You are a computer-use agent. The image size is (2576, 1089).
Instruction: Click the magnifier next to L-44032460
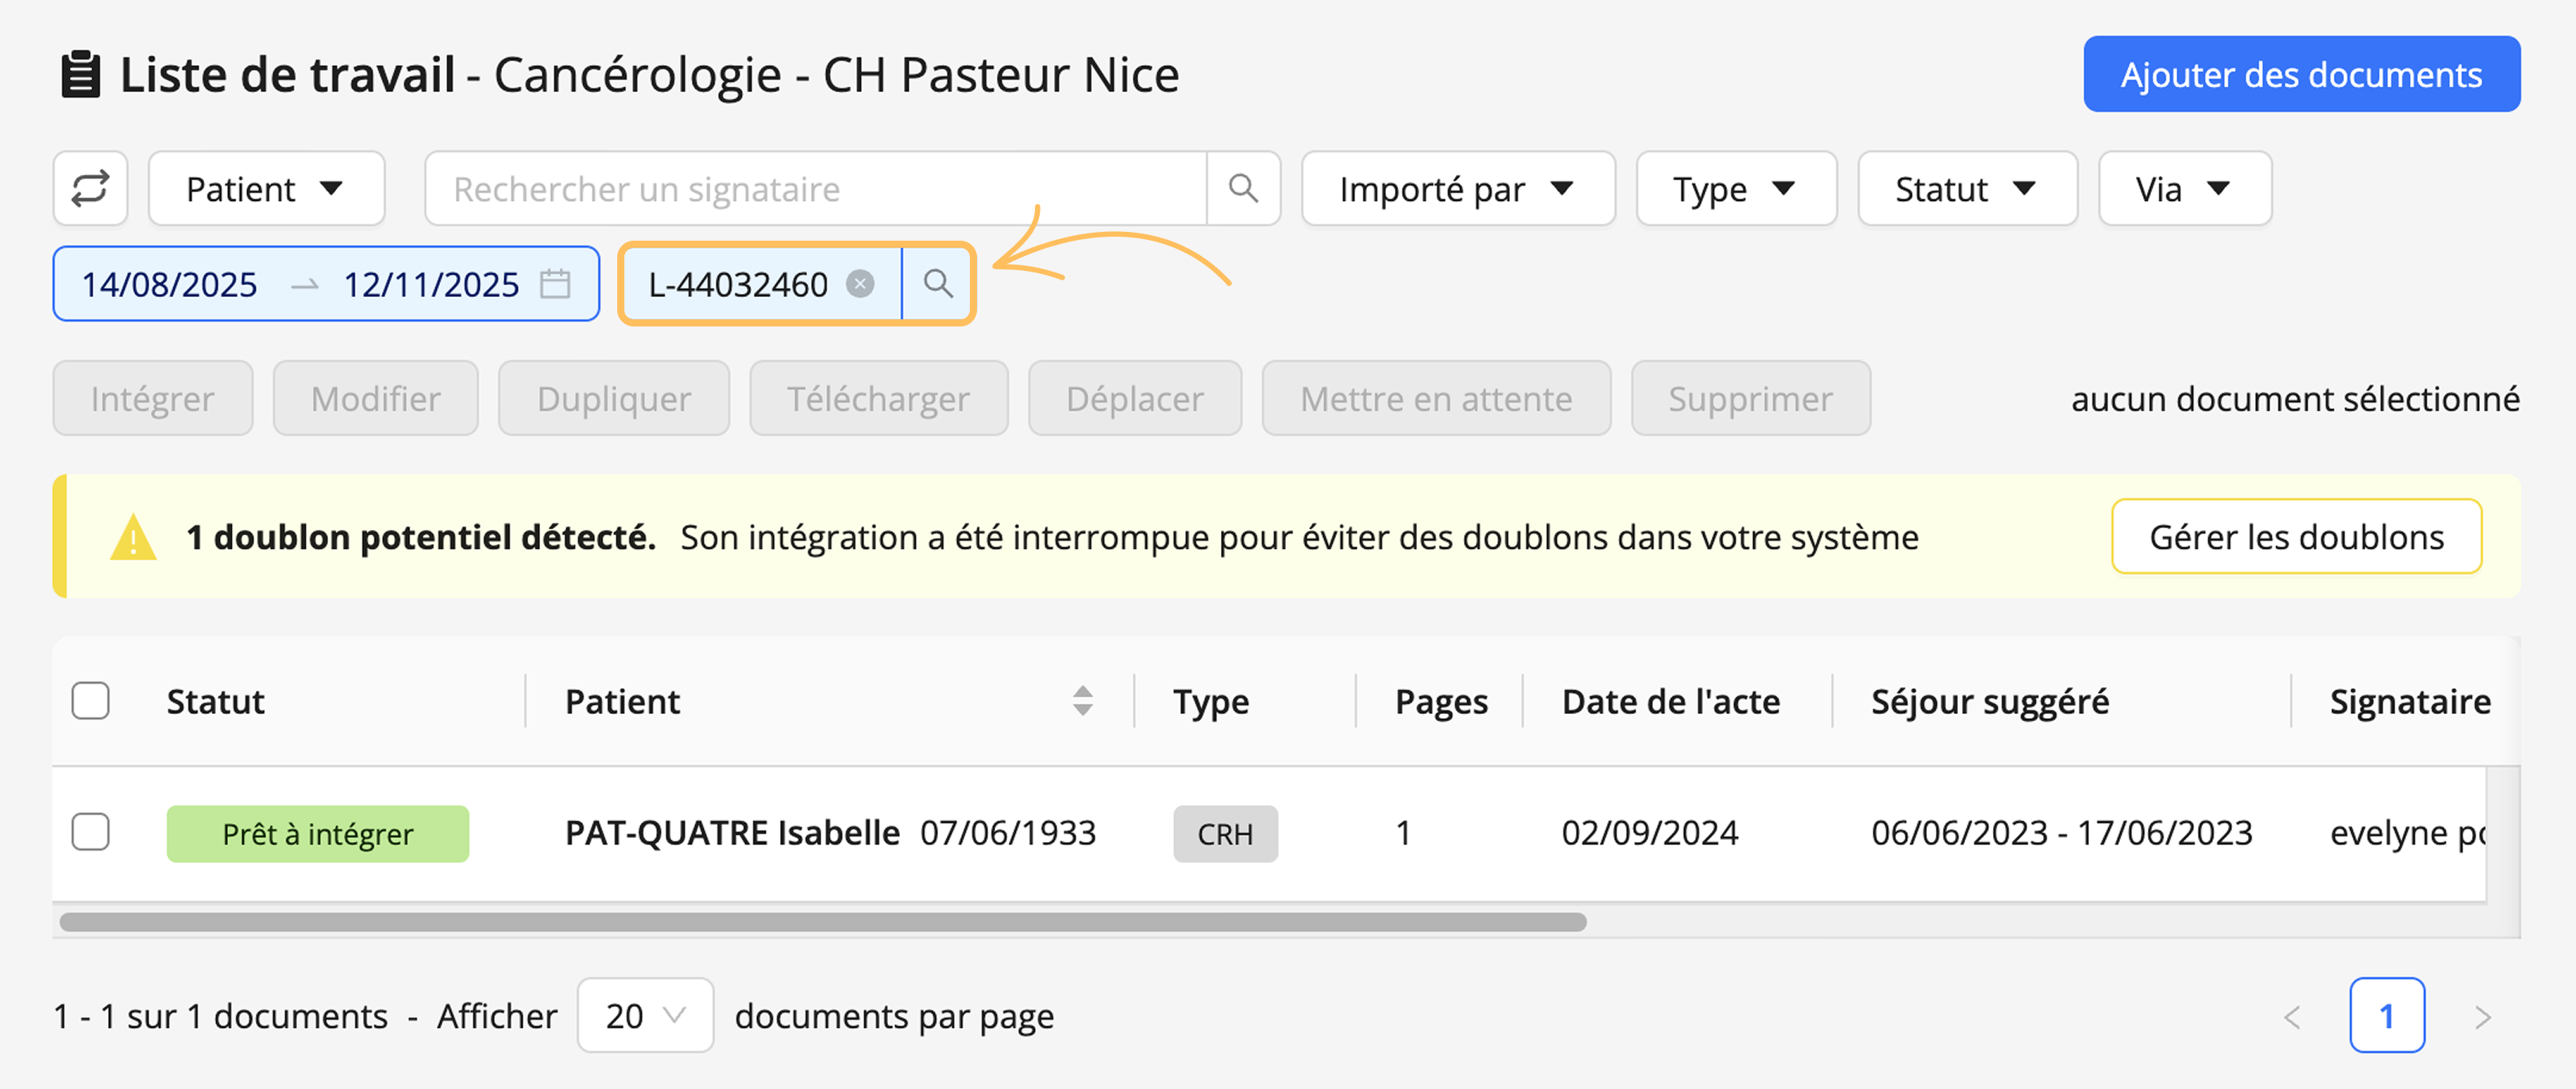coord(937,284)
